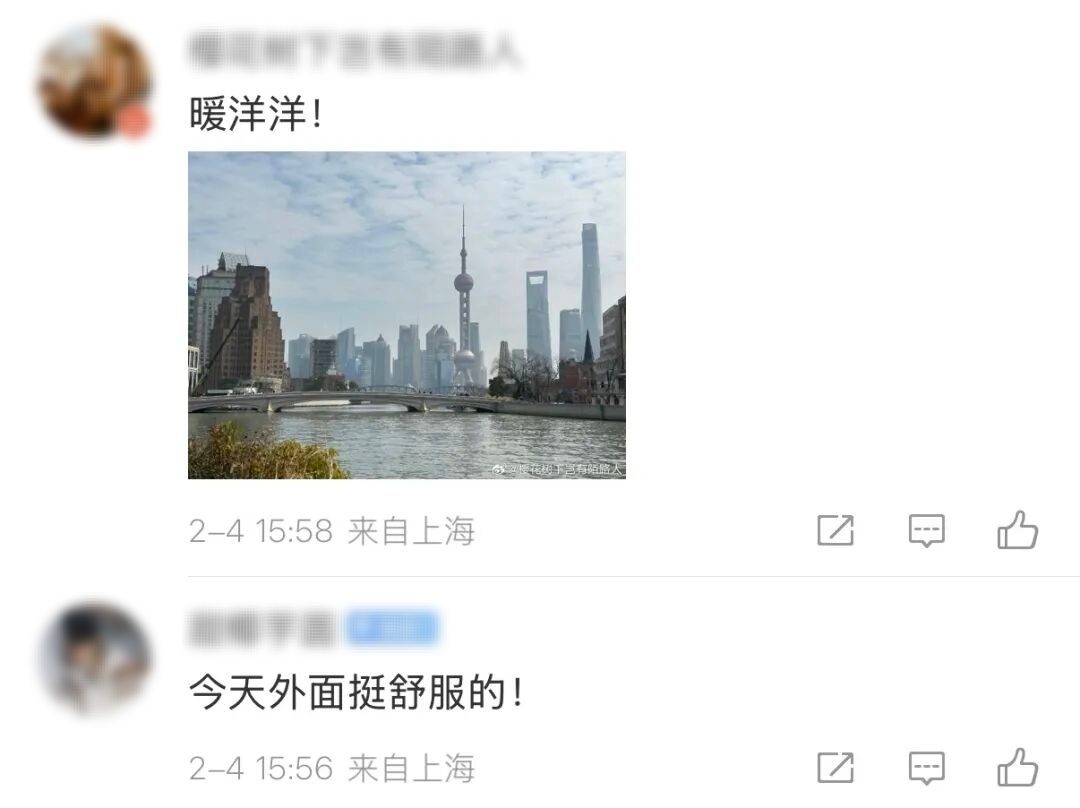The image size is (1080, 808).
Task: Tap the divider line between comments
Action: (x=634, y=576)
